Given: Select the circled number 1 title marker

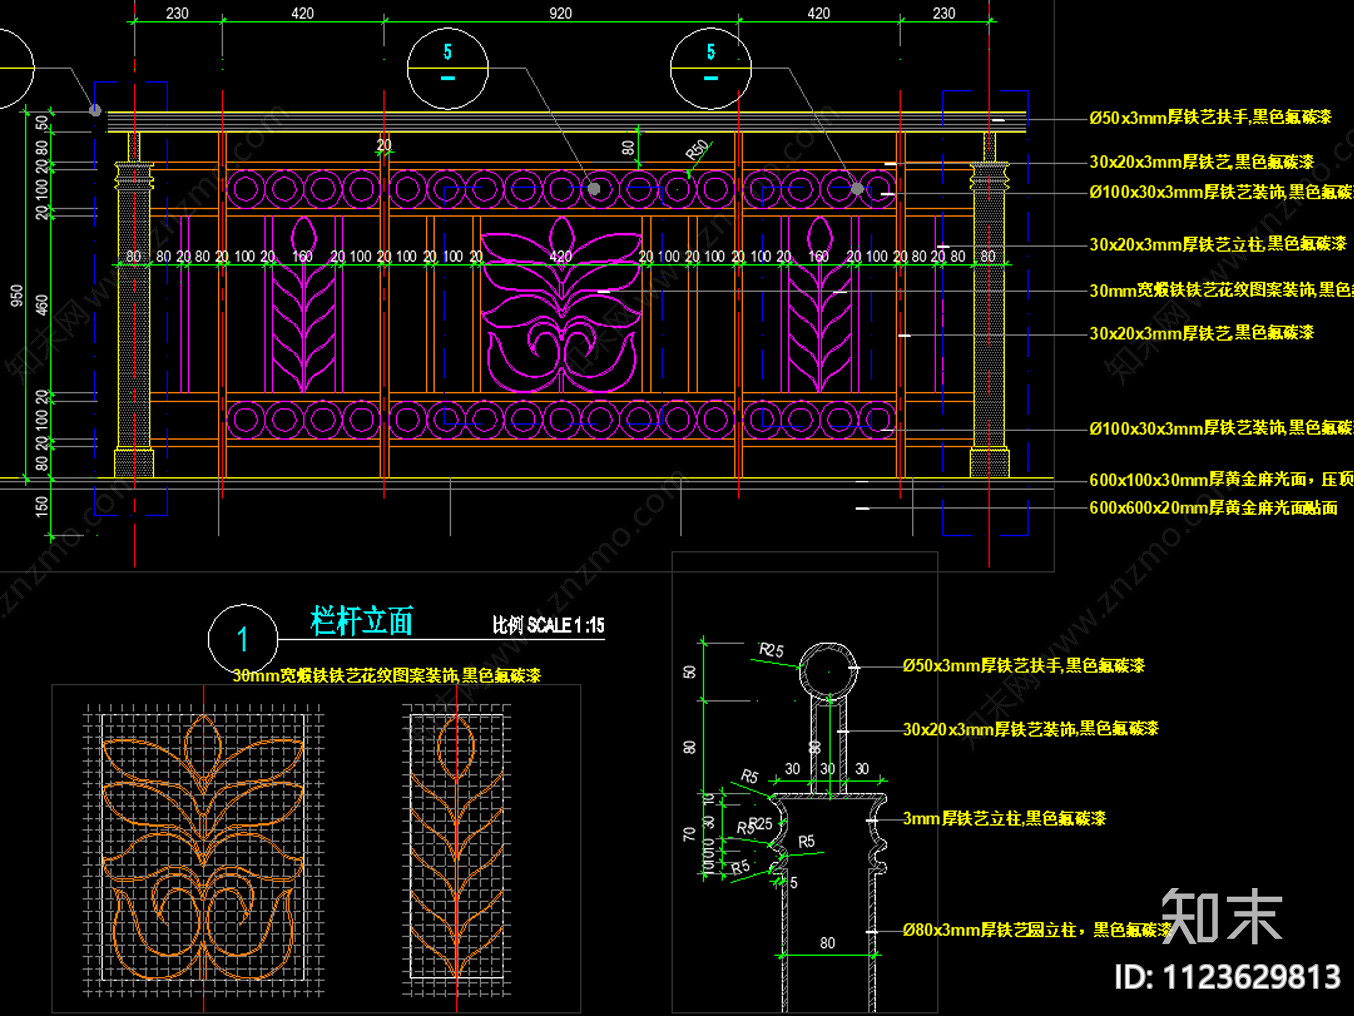Looking at the screenshot, I should click(242, 639).
